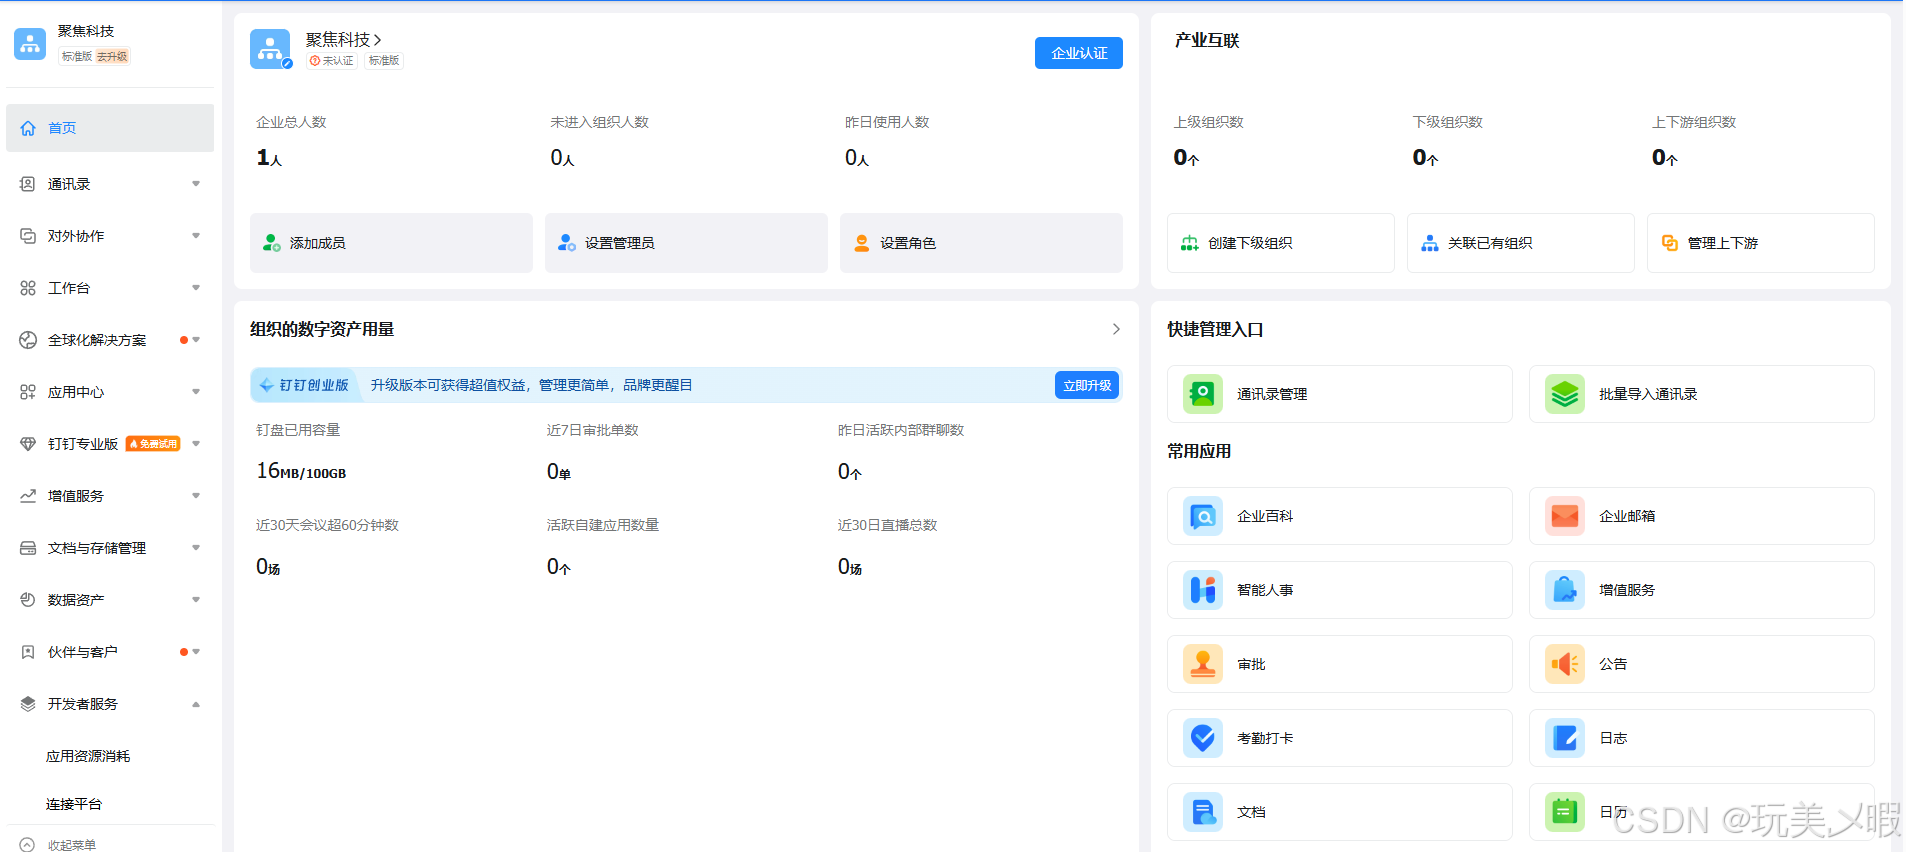Viewport: 1906px width, 852px height.
Task: Click the 增值服务 chart icon in the sidebar
Action: pos(28,496)
